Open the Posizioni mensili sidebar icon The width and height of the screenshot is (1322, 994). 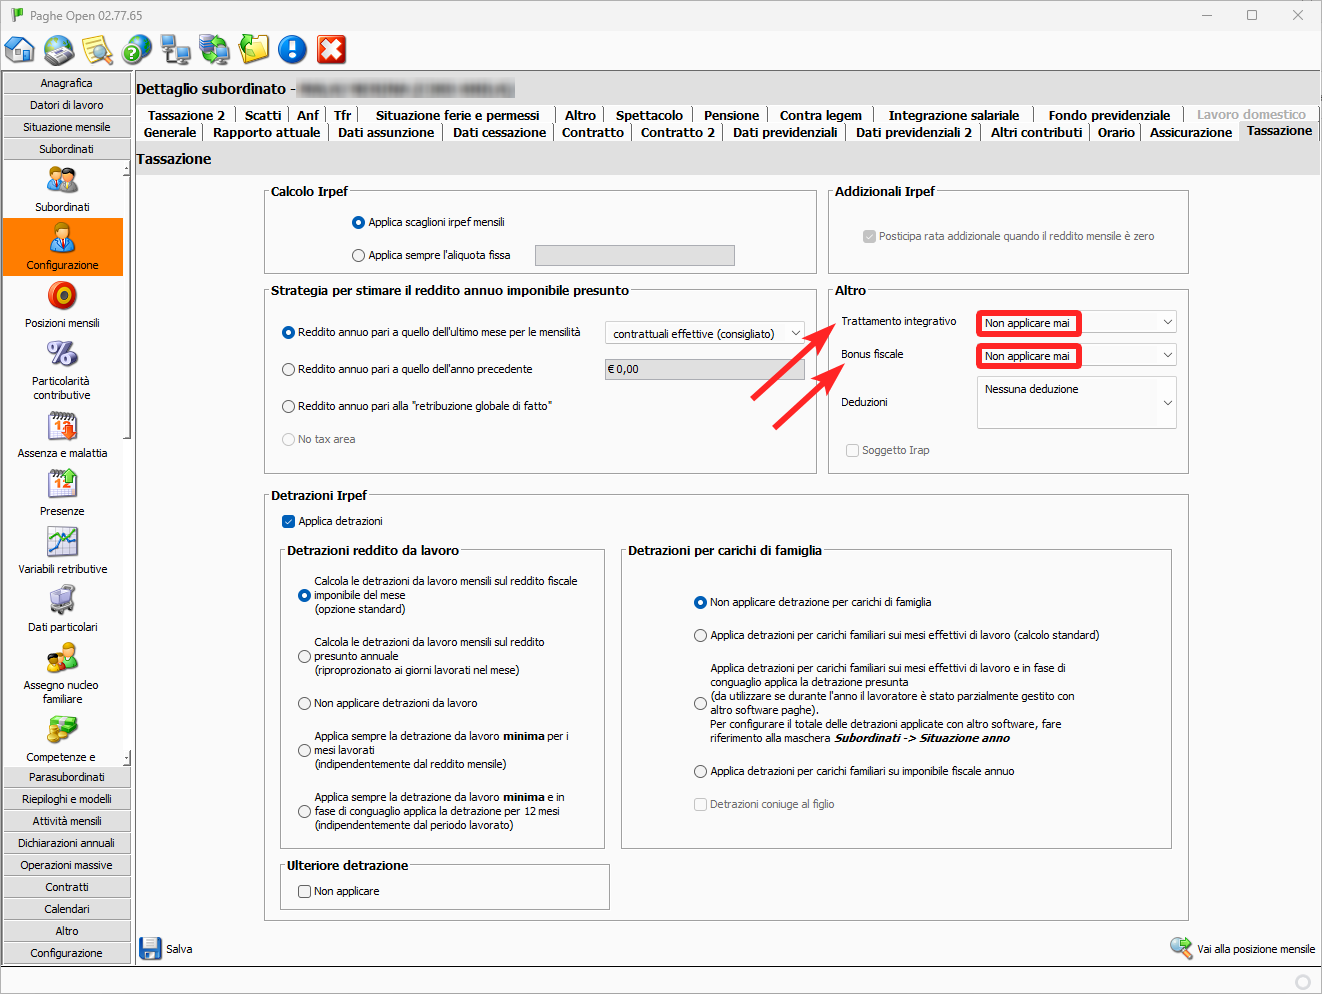point(62,297)
